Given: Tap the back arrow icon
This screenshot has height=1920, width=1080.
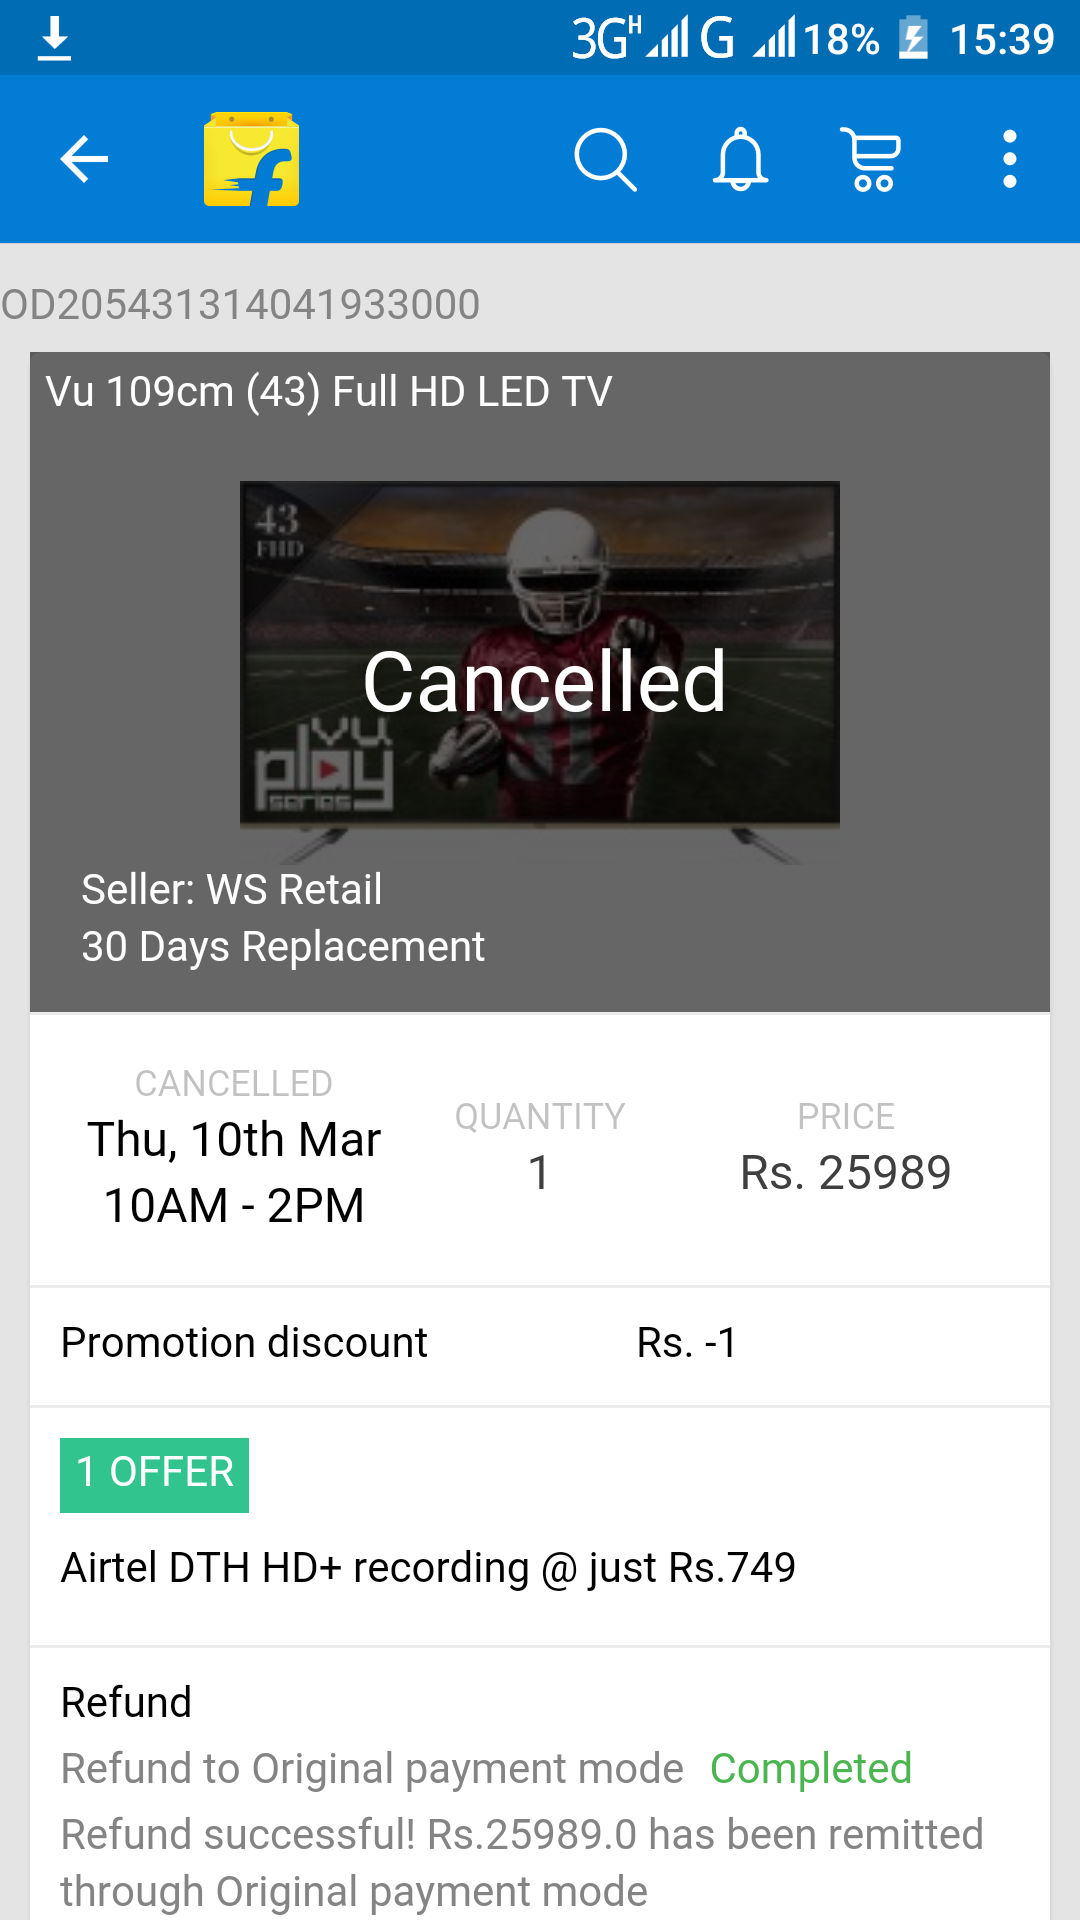Looking at the screenshot, I should [84, 159].
